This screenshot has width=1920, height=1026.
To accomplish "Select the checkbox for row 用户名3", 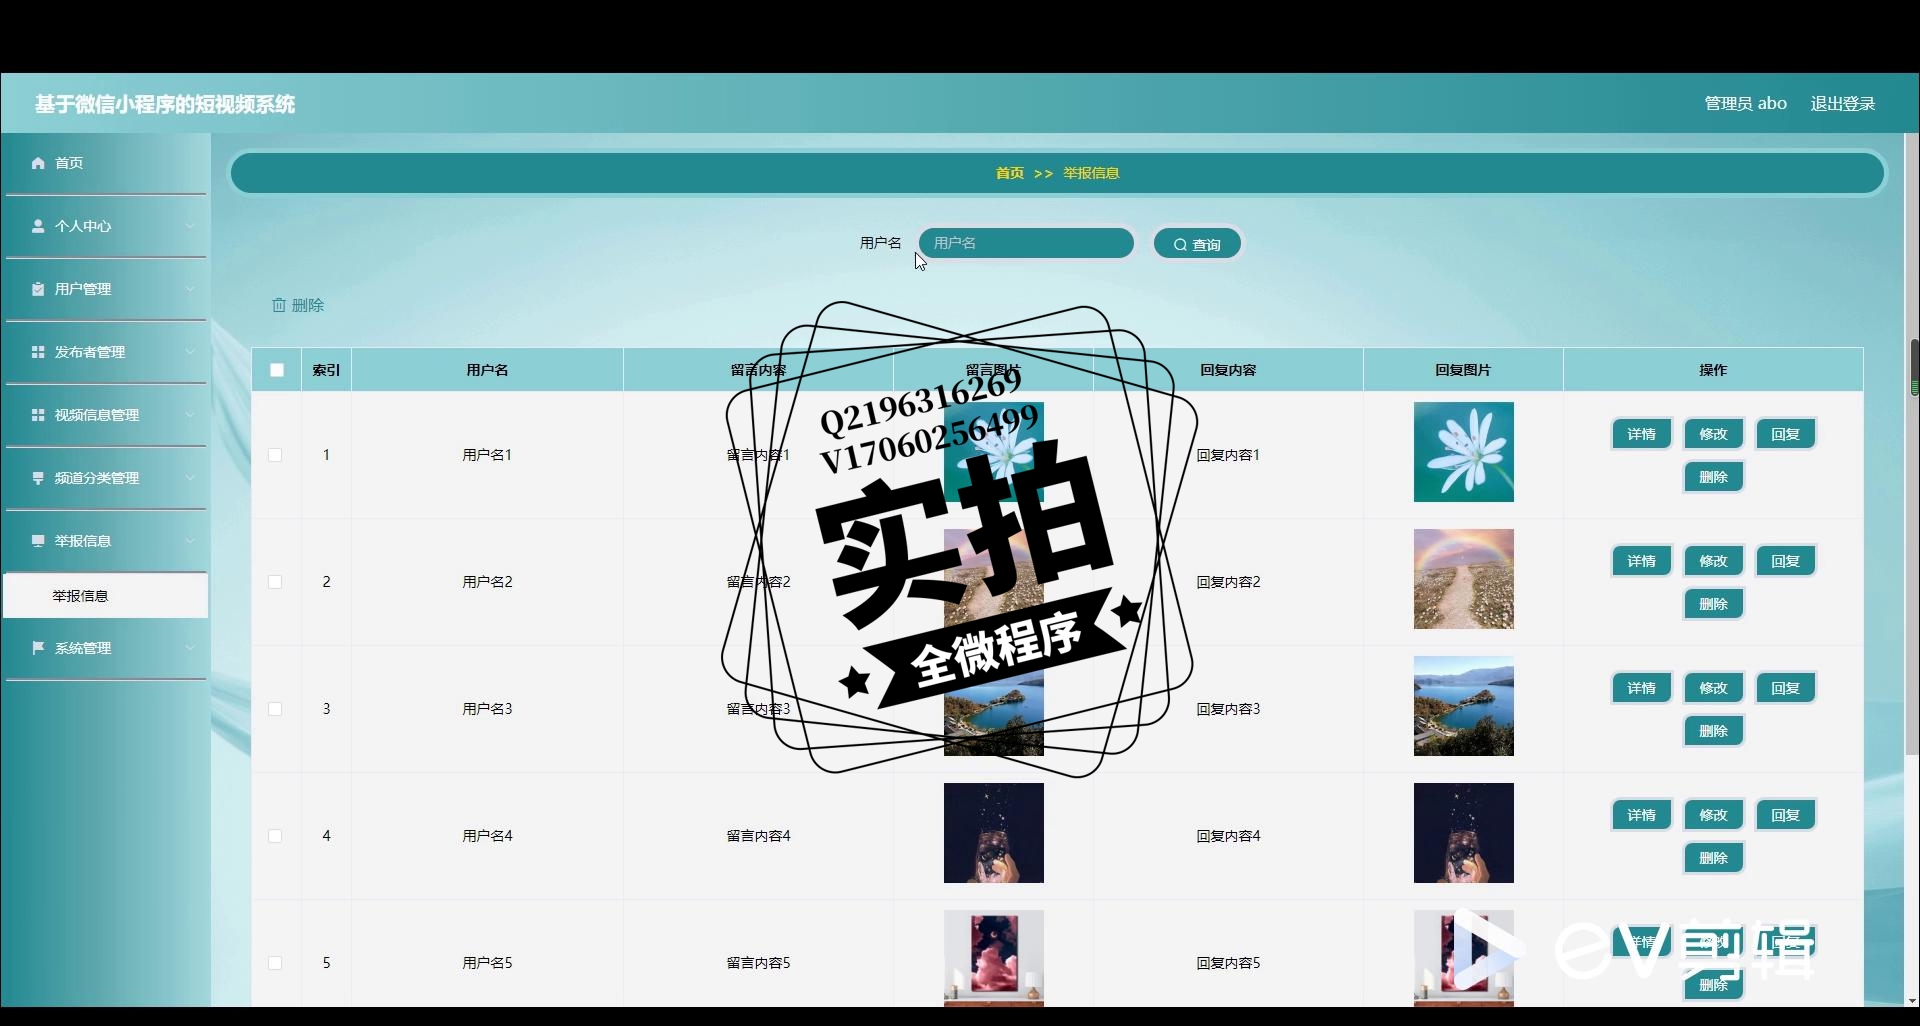I will pos(275,709).
